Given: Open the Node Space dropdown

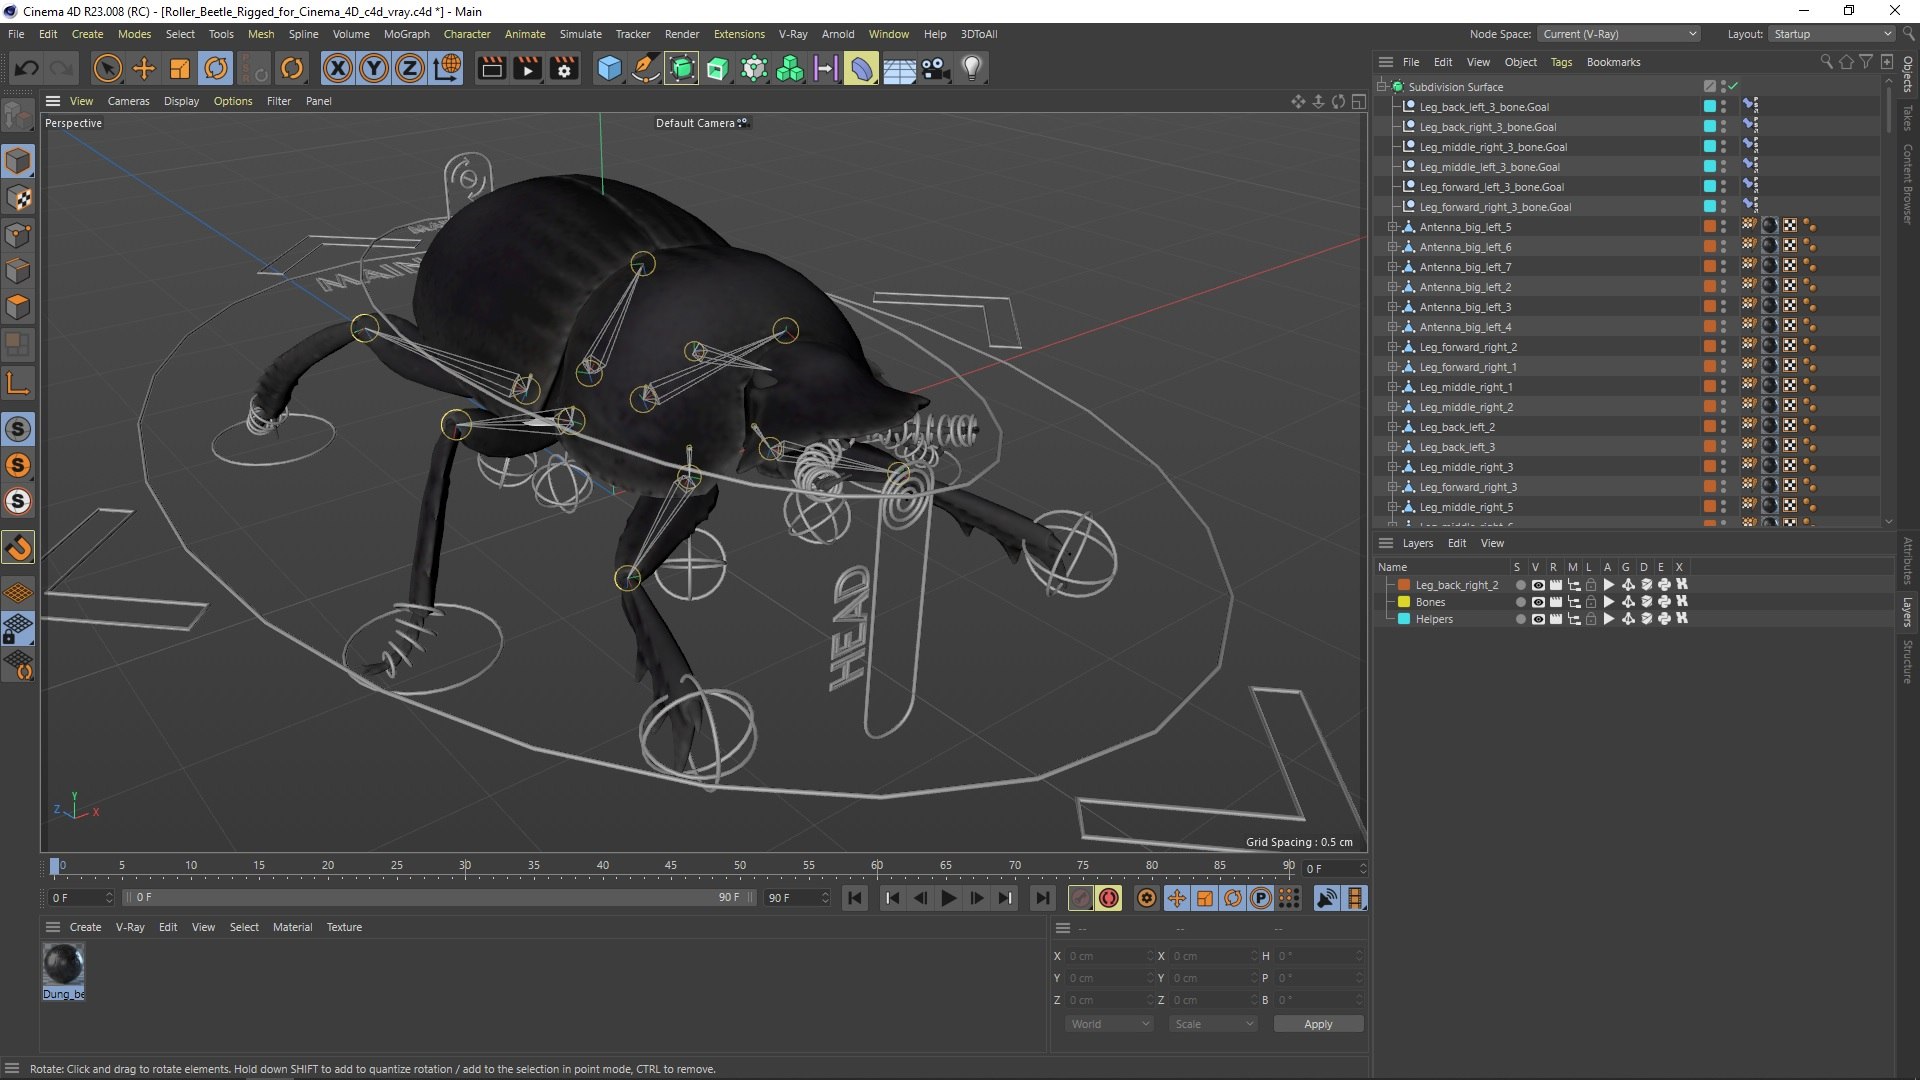Looking at the screenshot, I should tap(1619, 34).
